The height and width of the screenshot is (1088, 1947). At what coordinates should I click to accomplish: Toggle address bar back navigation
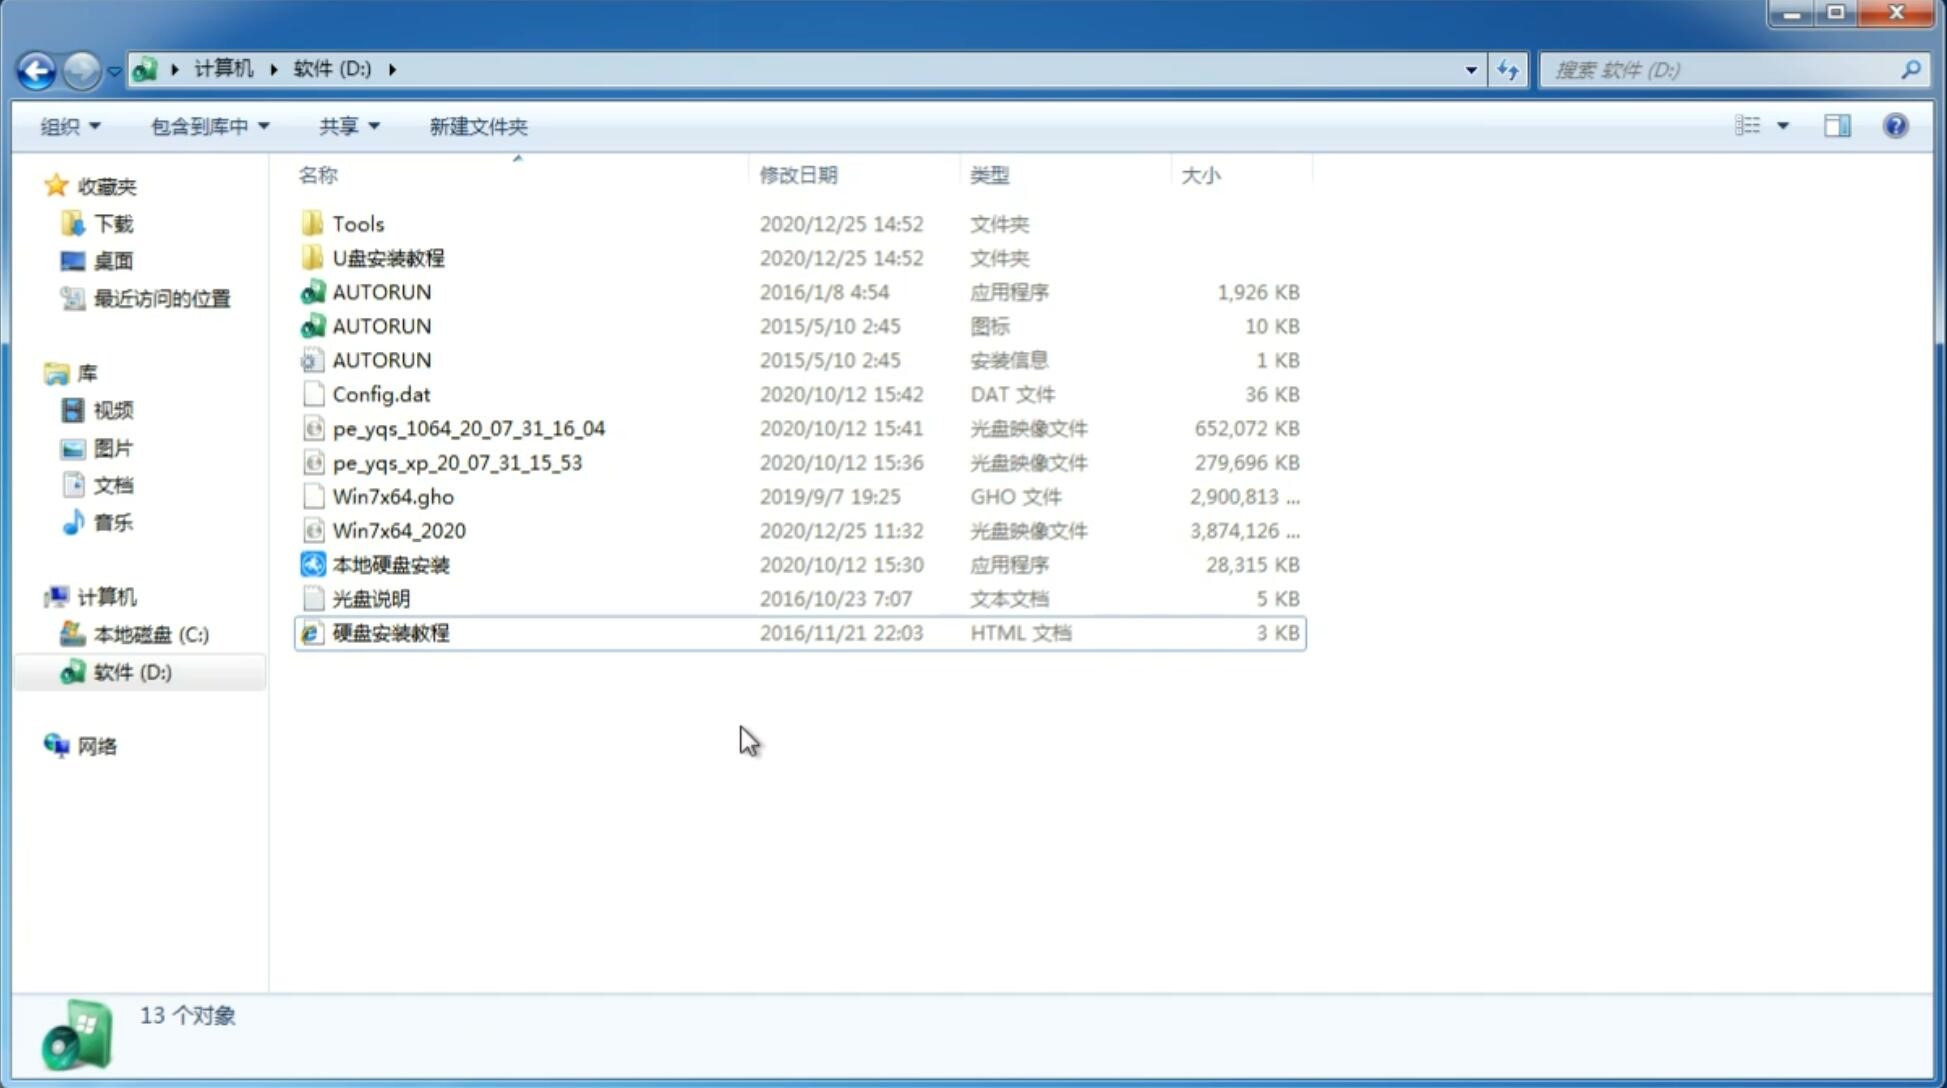pos(36,68)
